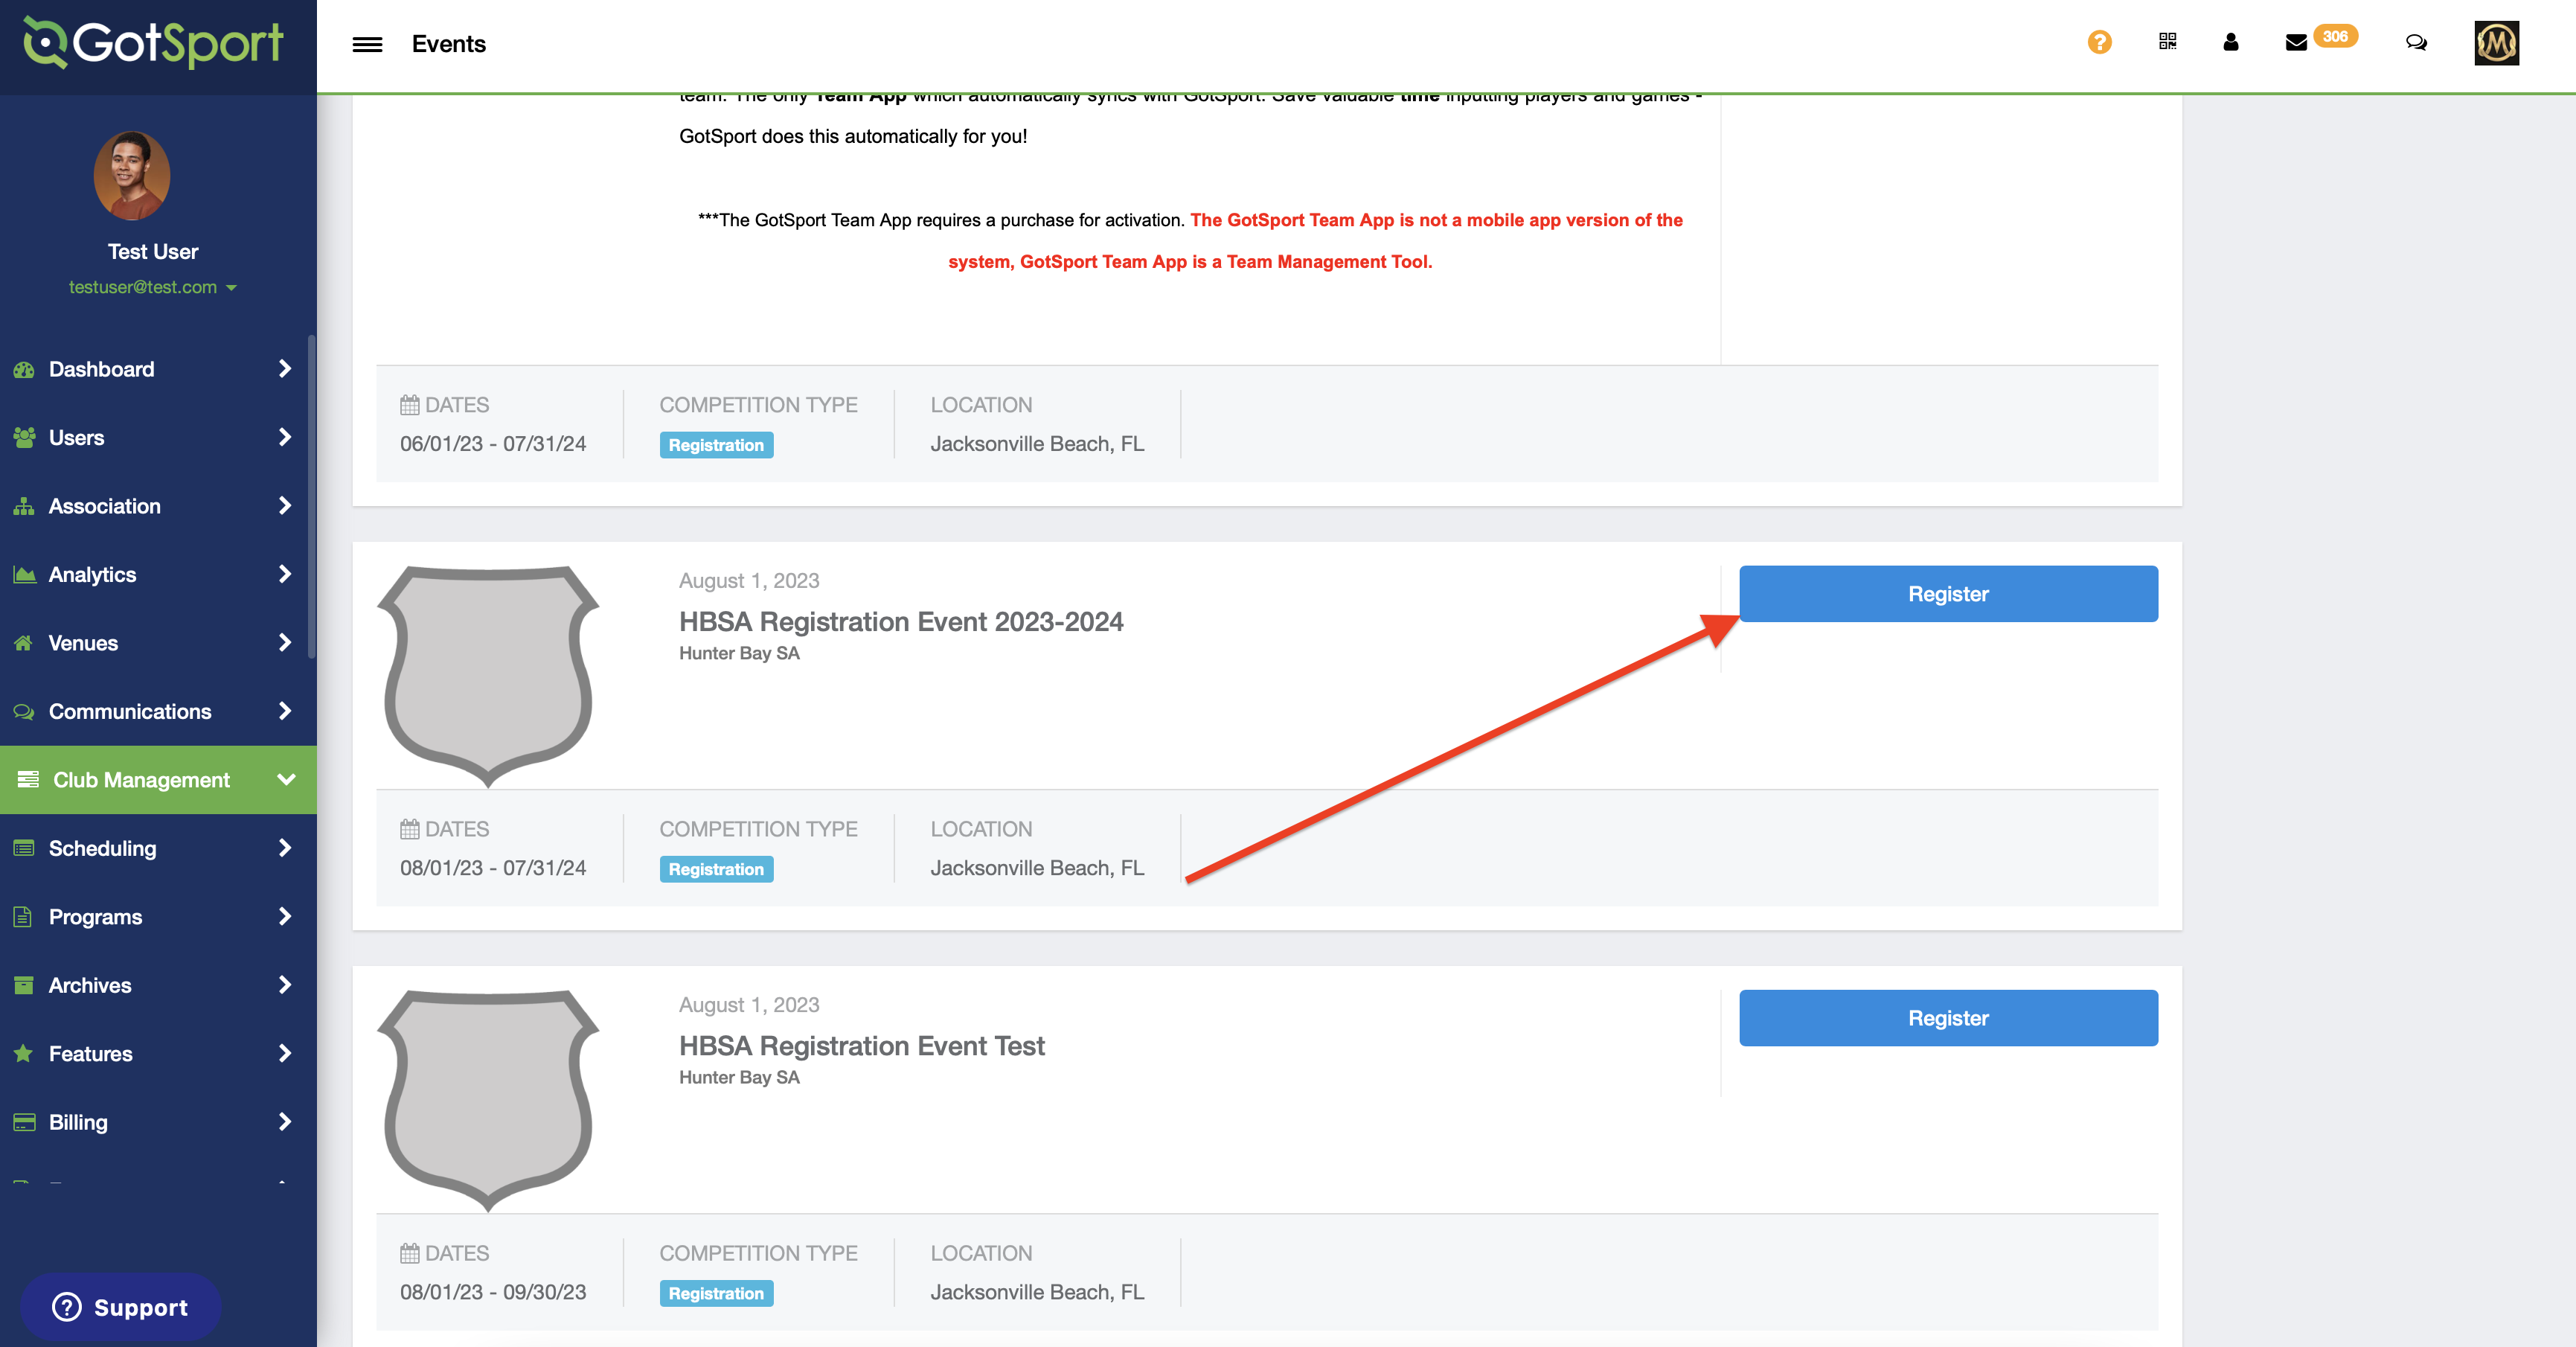Click the Club Management list icon
This screenshot has width=2576, height=1347.
tap(28, 779)
